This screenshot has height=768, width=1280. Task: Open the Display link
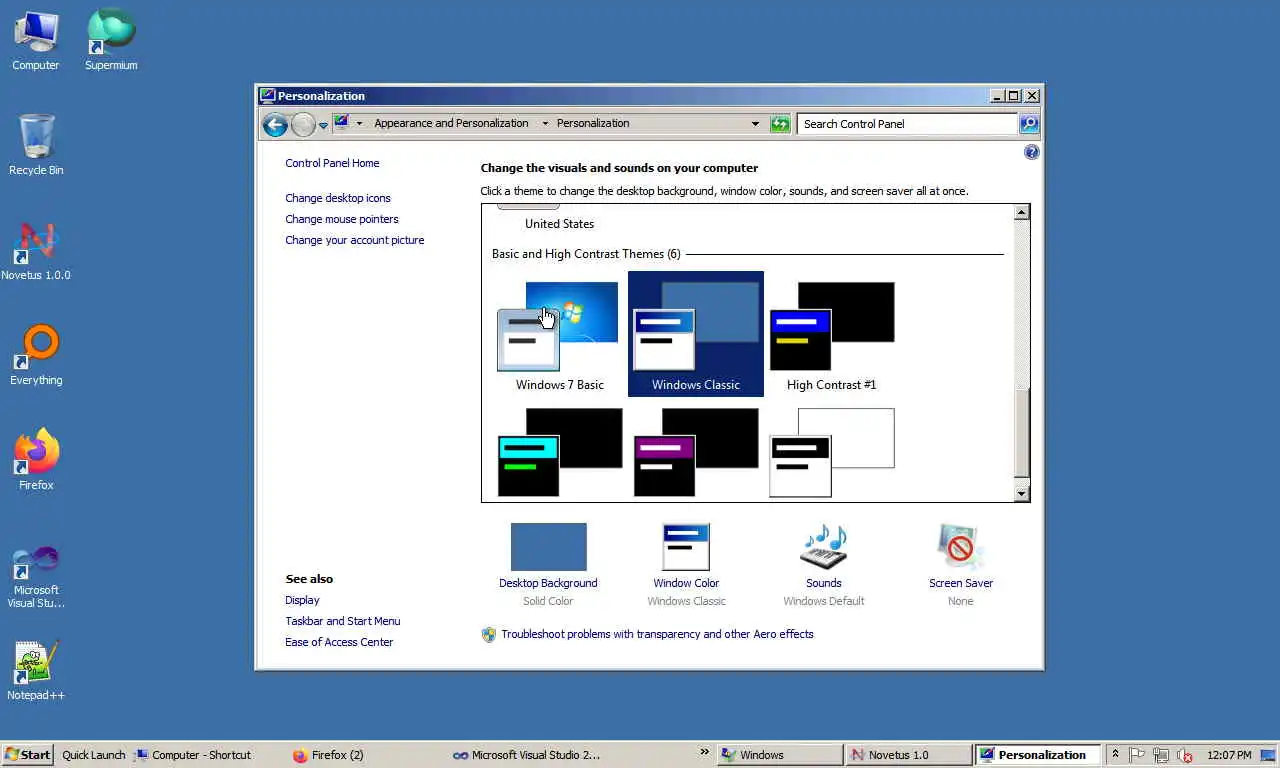coord(302,600)
